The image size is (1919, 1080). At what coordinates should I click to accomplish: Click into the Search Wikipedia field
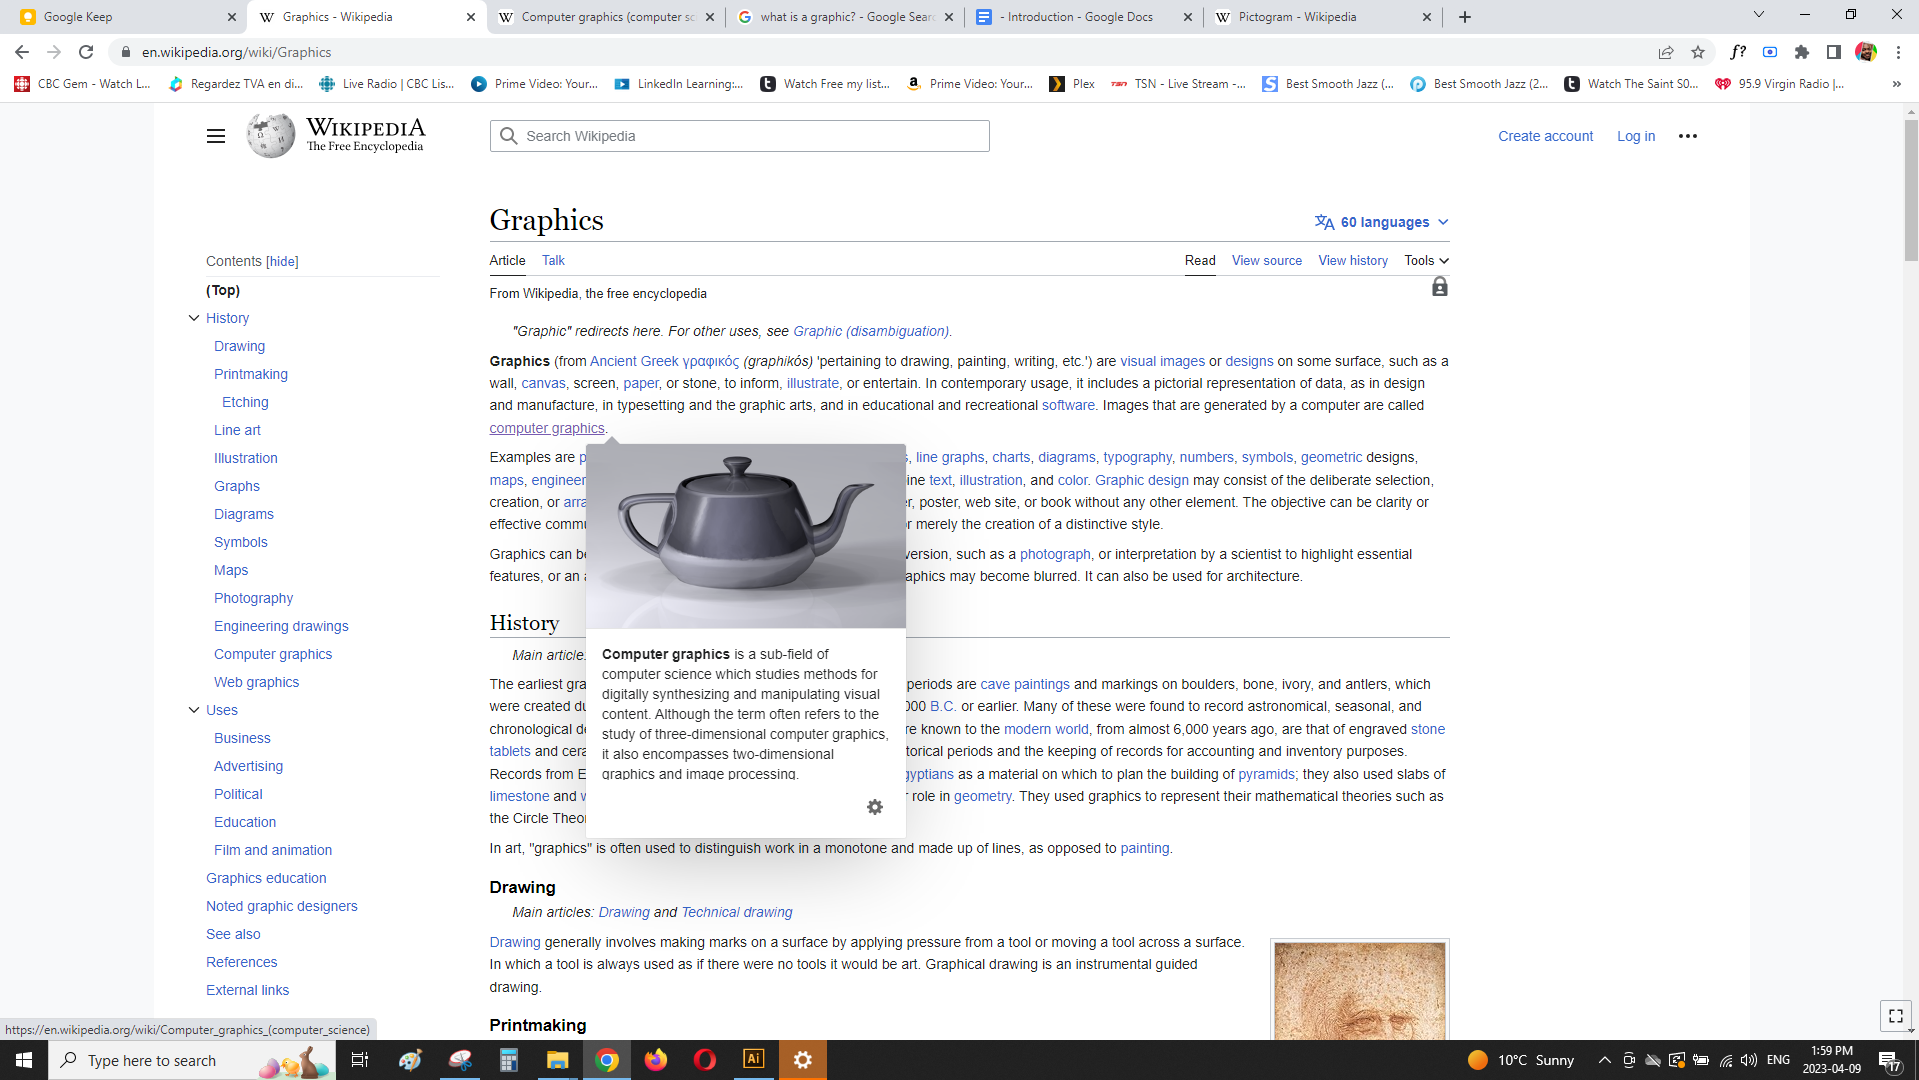(x=740, y=136)
